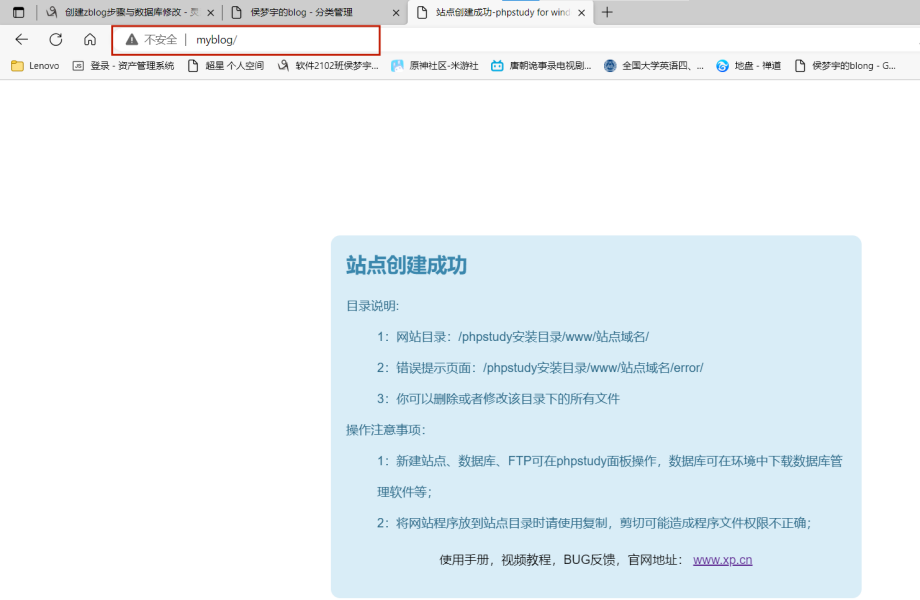The image size is (920, 600).
Task: Open the 超星 个人空间 bookmark
Action: 236,65
